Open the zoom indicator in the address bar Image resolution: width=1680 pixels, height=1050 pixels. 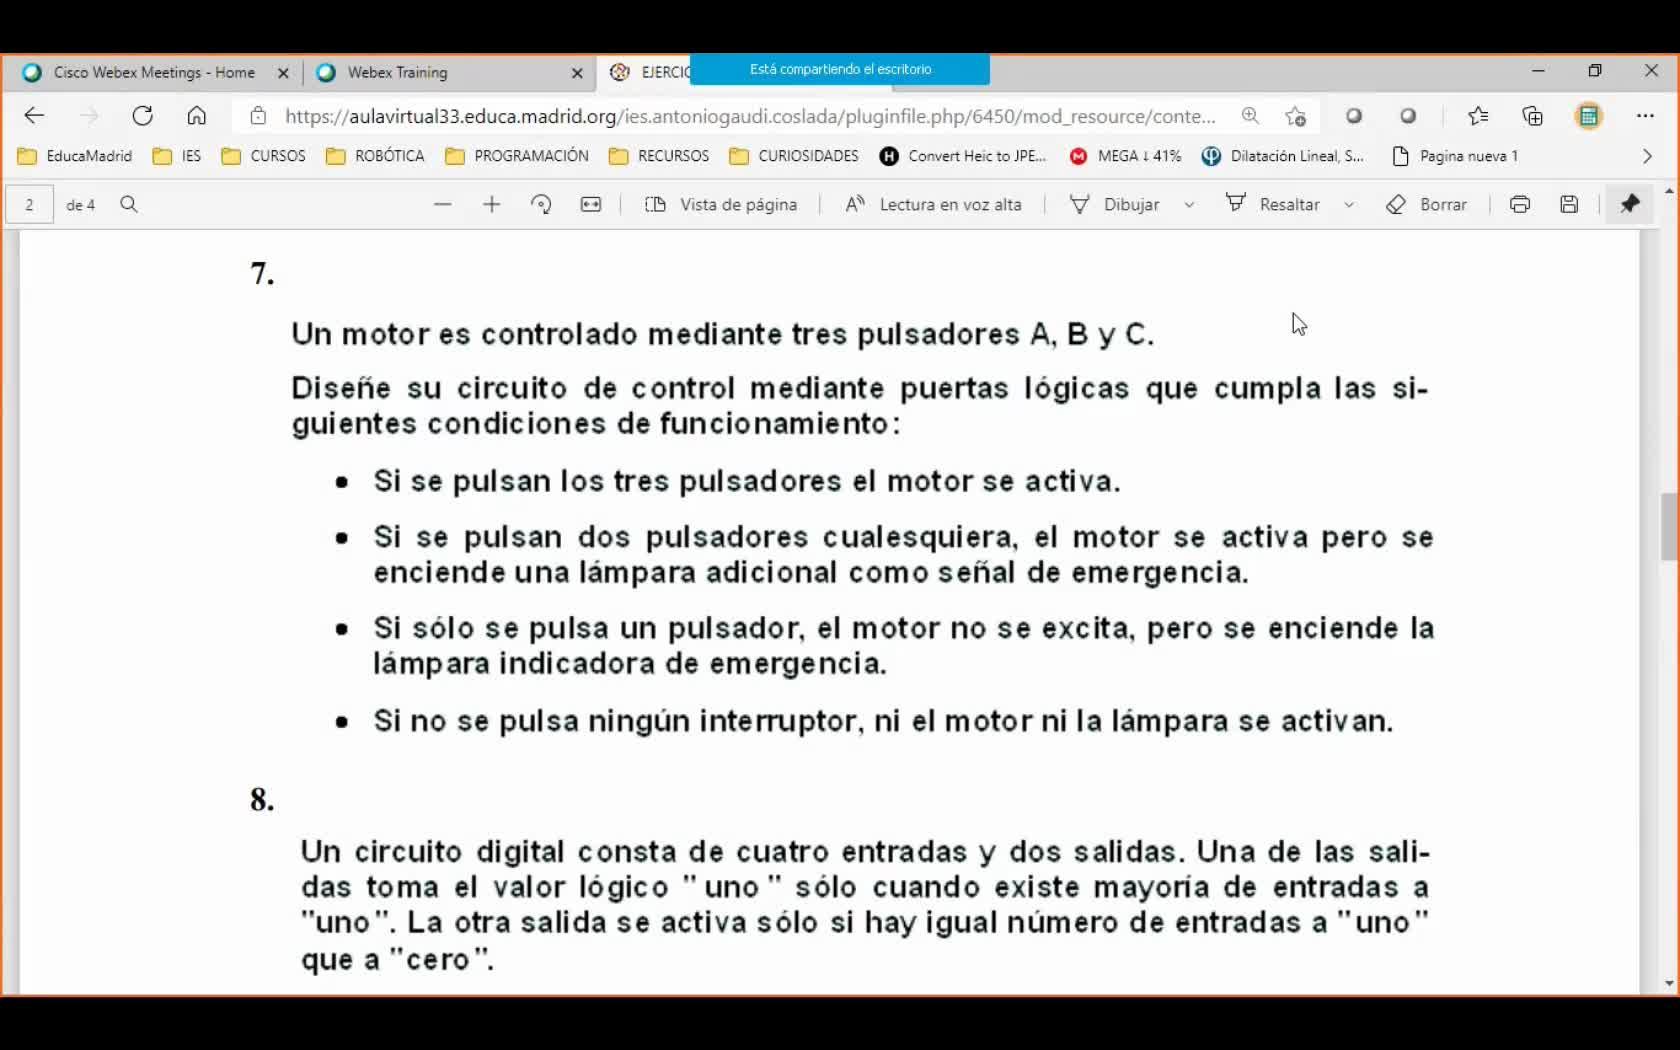1250,116
